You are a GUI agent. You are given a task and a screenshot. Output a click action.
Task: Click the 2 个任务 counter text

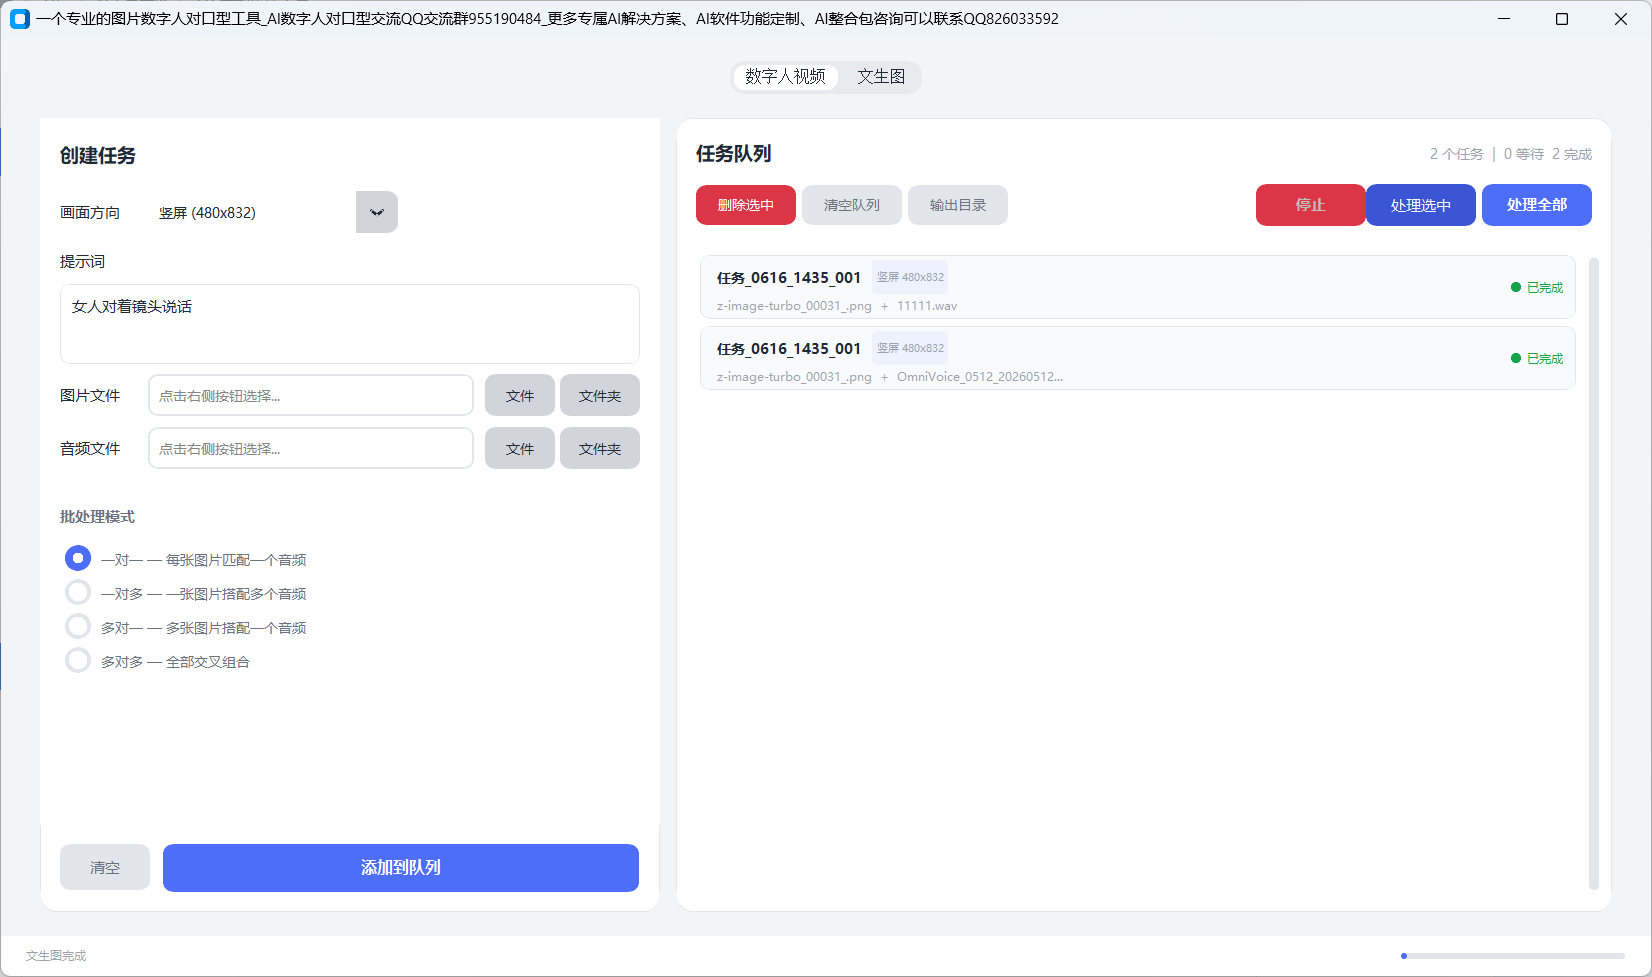coord(1456,154)
